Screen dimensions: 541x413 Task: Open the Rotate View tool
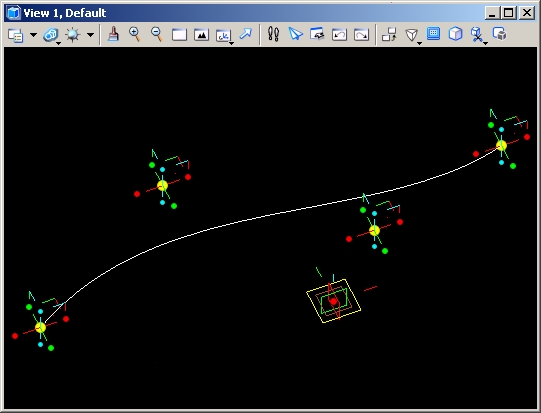point(224,36)
